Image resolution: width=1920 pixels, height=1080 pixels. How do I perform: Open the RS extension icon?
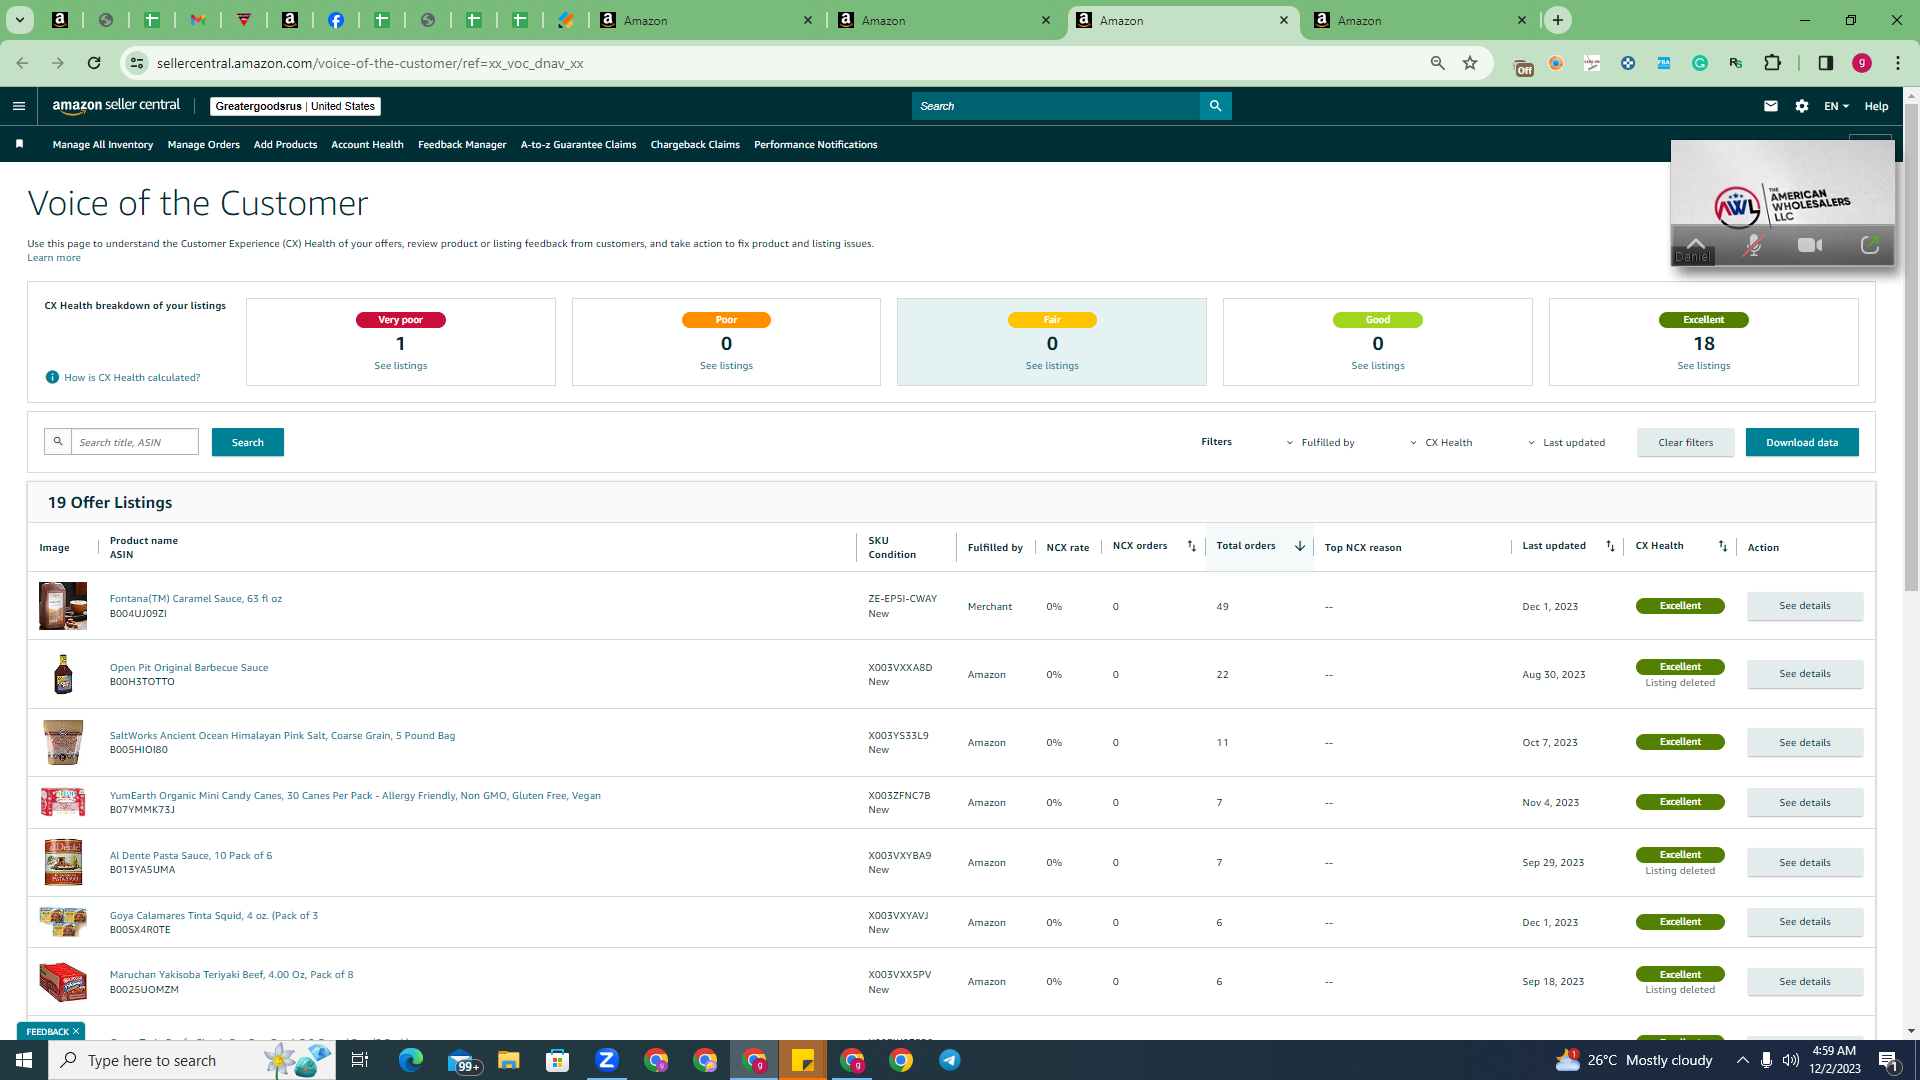tap(1736, 63)
